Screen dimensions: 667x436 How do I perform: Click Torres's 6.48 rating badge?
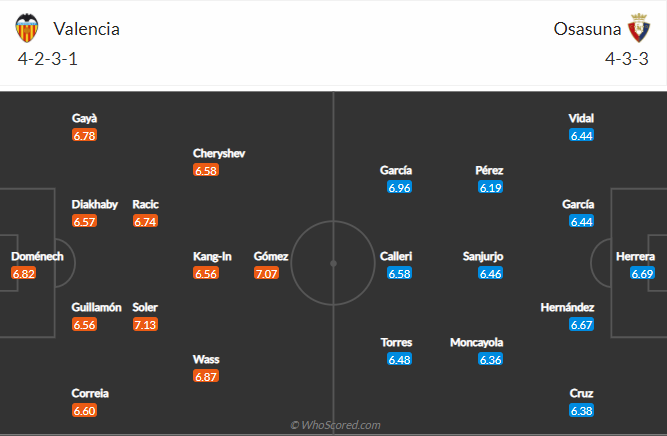pos(396,359)
